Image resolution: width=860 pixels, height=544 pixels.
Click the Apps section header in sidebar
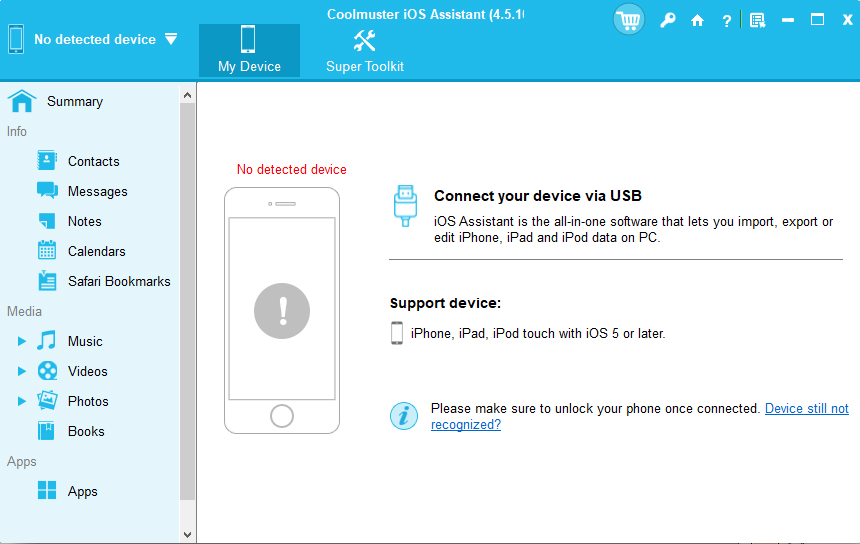coord(21,462)
